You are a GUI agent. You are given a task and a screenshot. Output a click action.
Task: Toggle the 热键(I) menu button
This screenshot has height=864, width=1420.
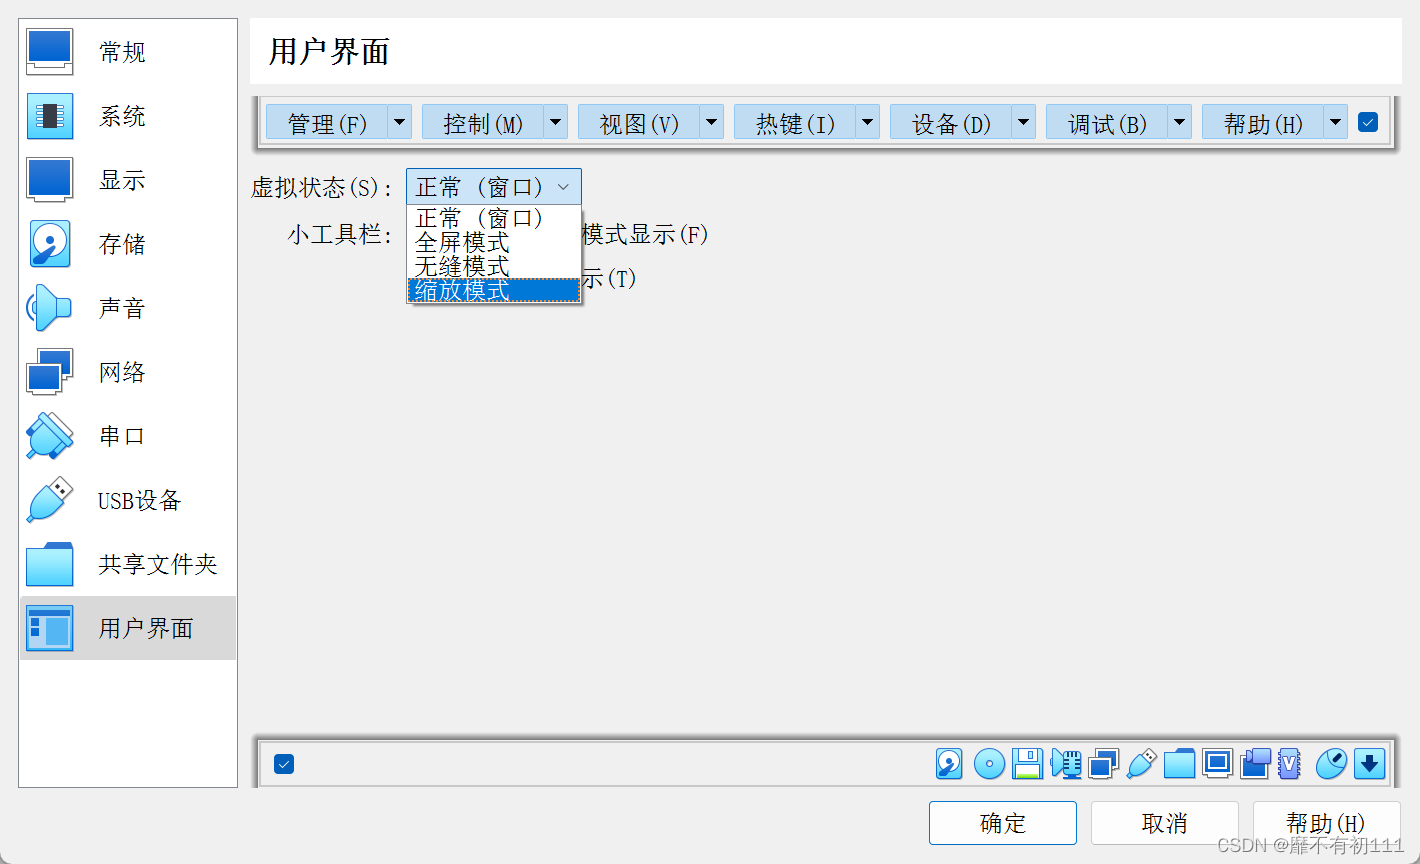pyautogui.click(x=795, y=123)
